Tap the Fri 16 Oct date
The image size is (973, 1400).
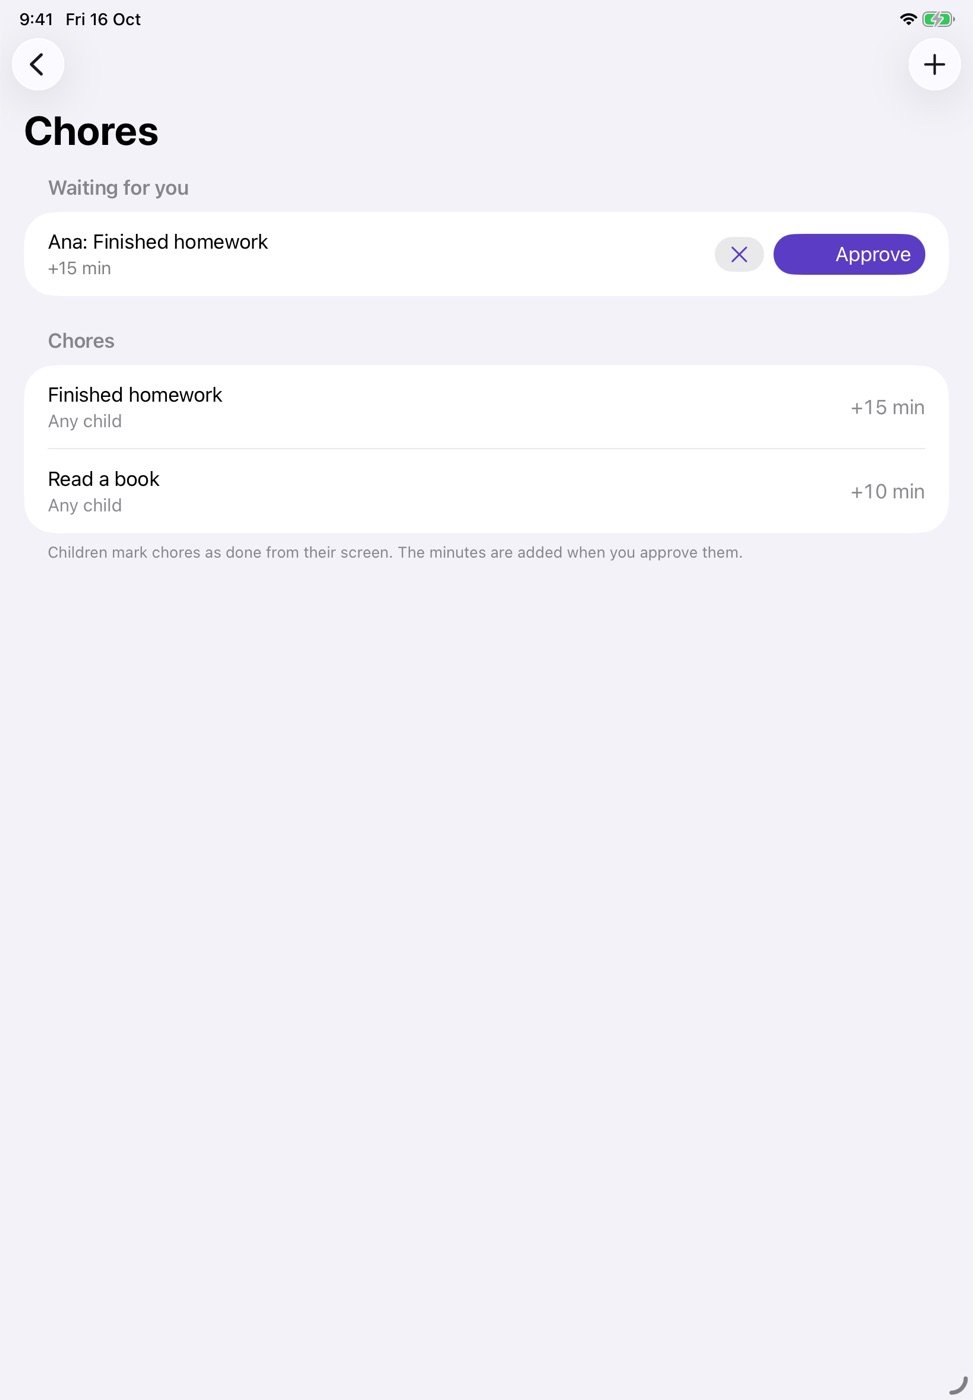(103, 19)
